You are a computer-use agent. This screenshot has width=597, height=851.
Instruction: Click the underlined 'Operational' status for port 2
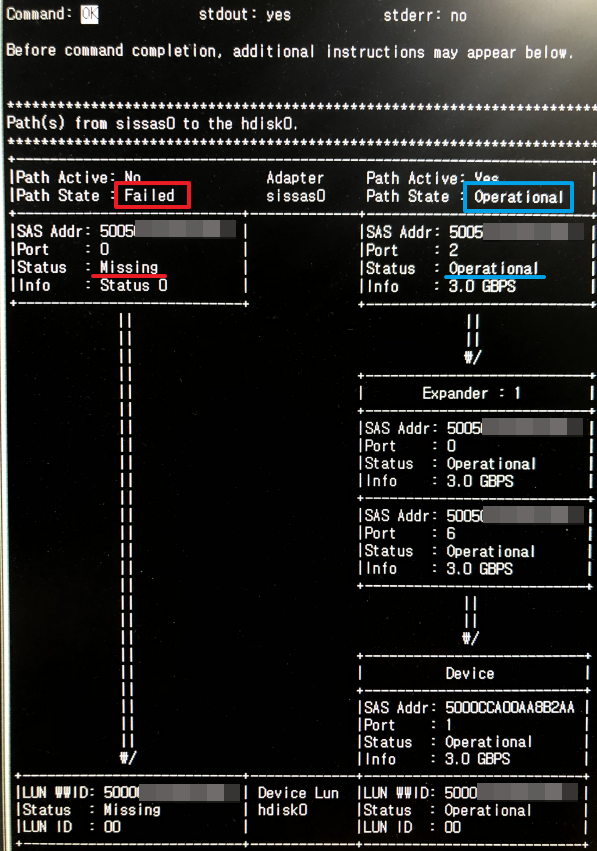[x=493, y=268]
